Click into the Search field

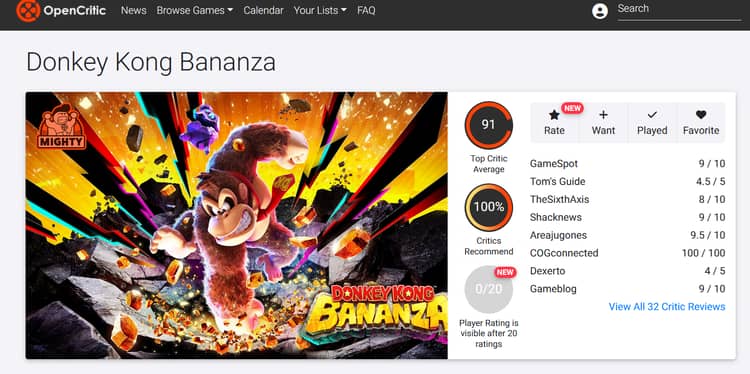(x=679, y=10)
